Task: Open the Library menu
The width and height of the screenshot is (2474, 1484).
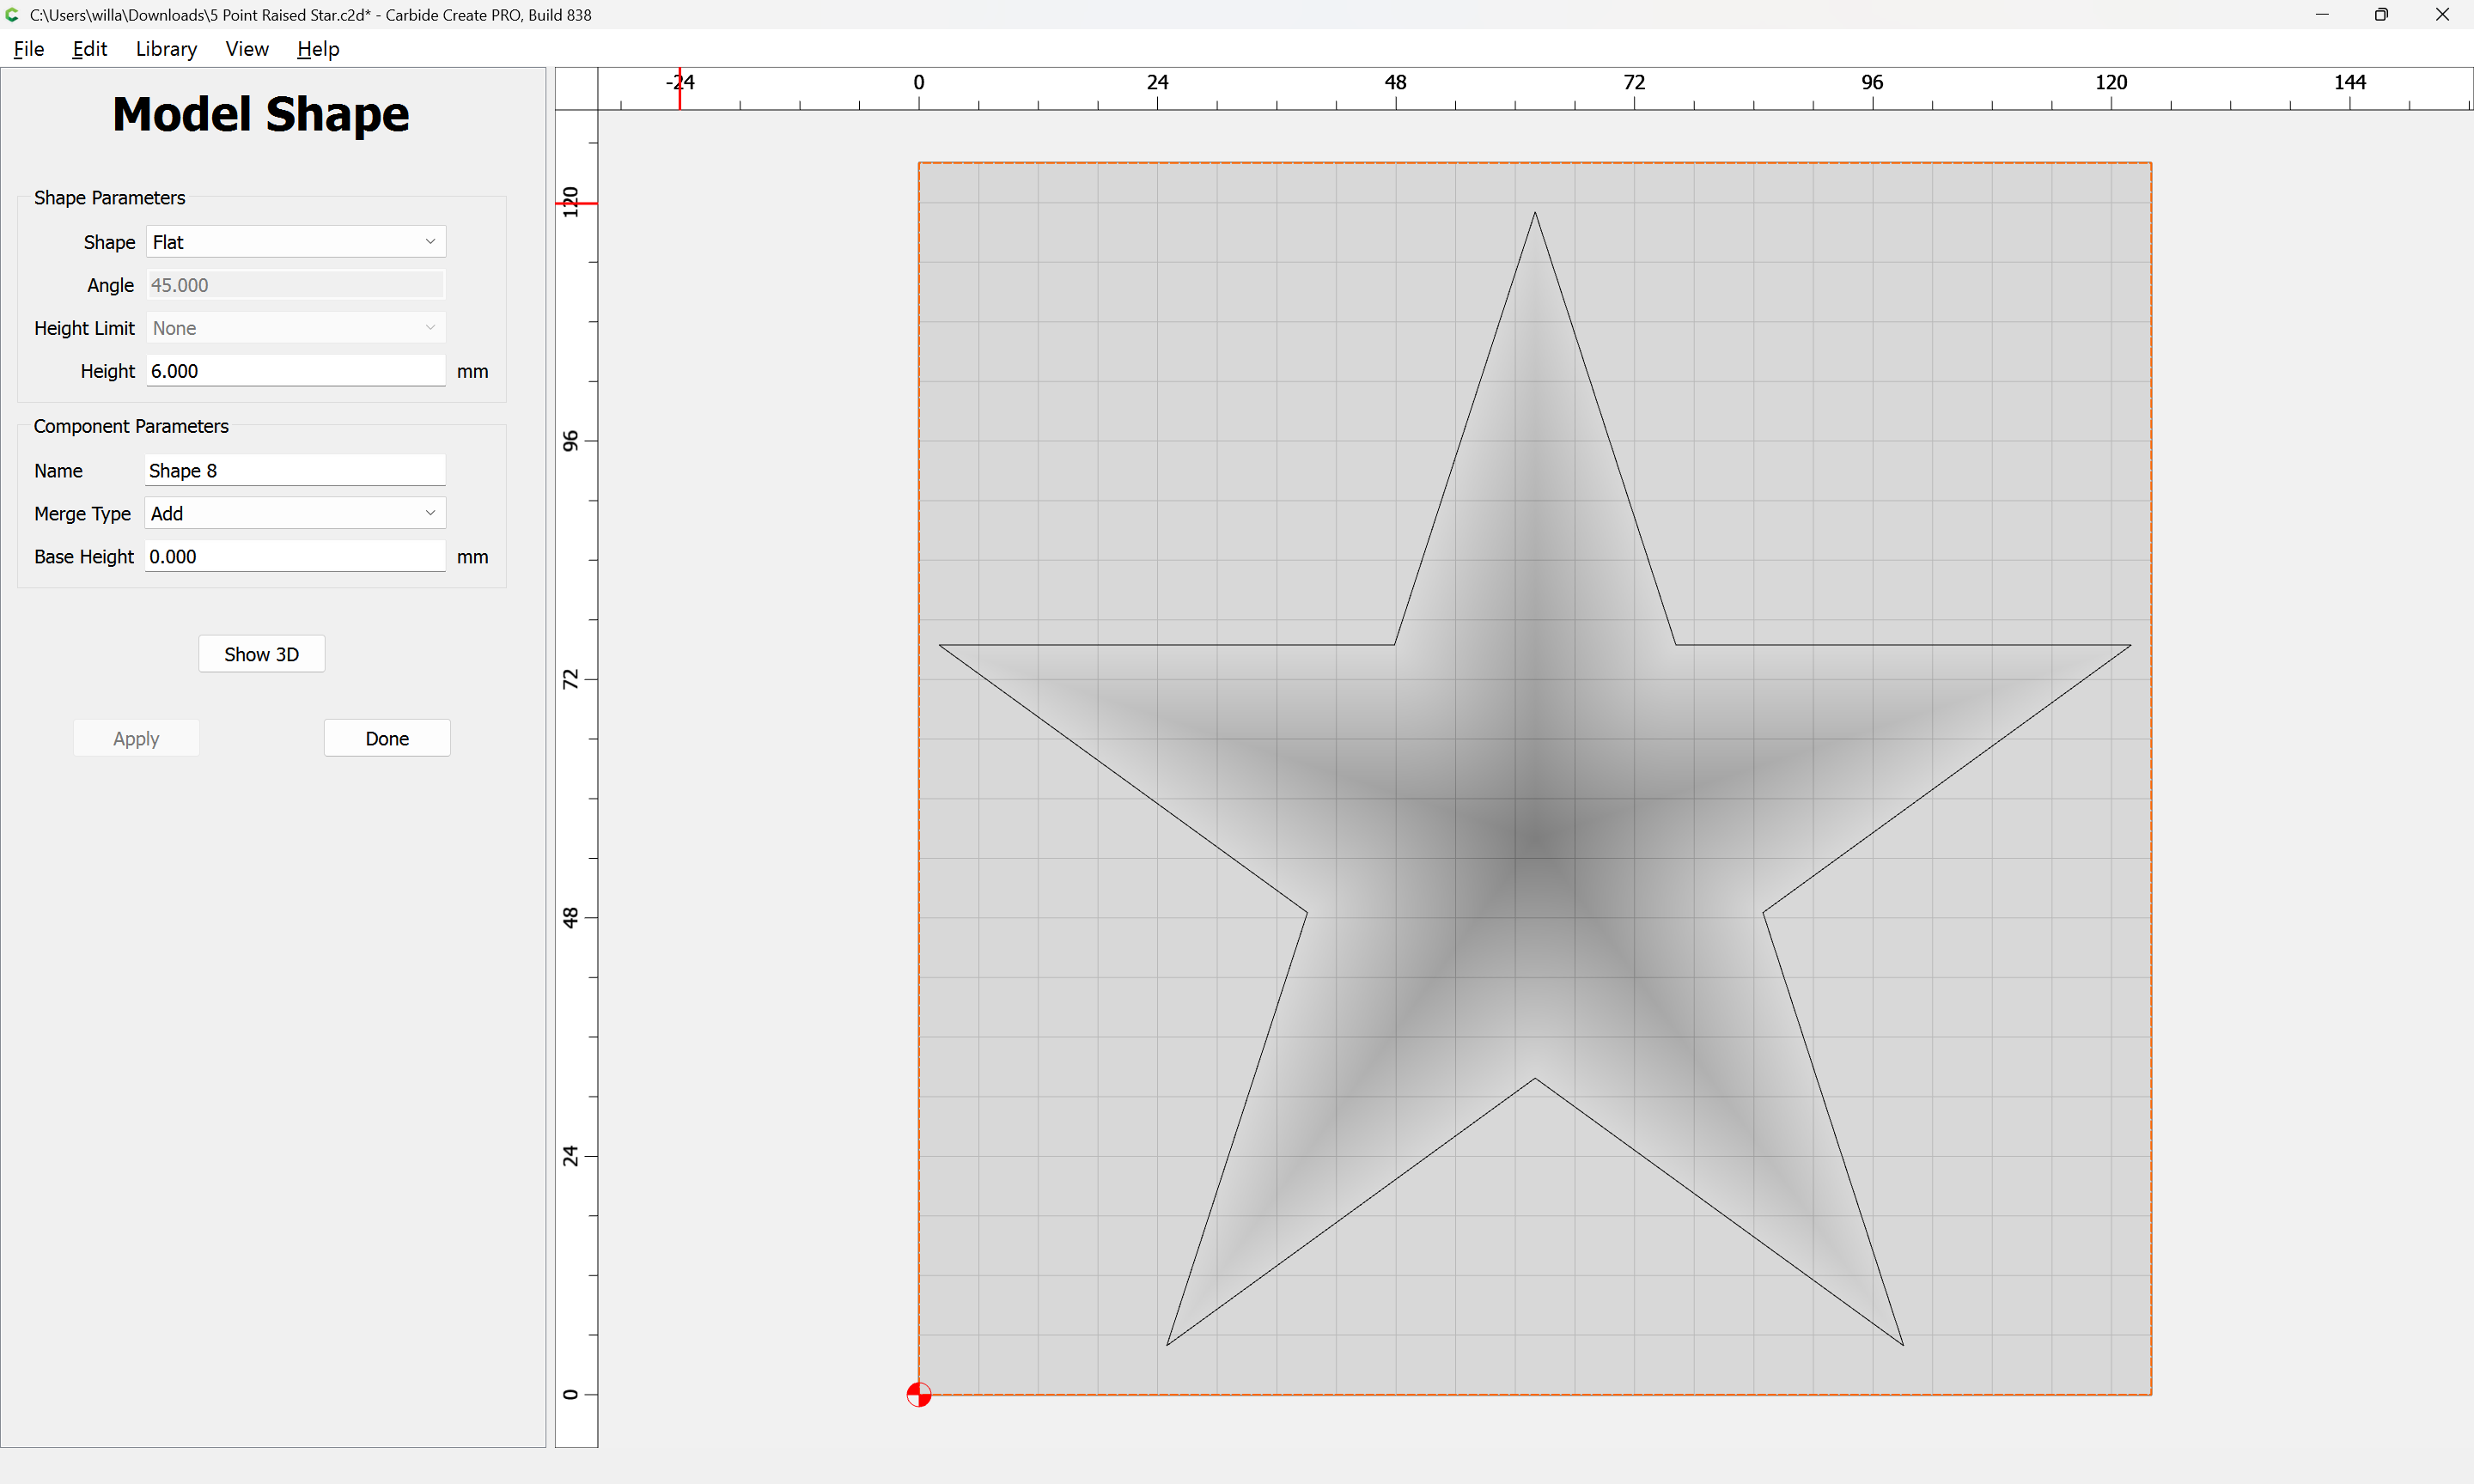Action: click(x=166, y=49)
